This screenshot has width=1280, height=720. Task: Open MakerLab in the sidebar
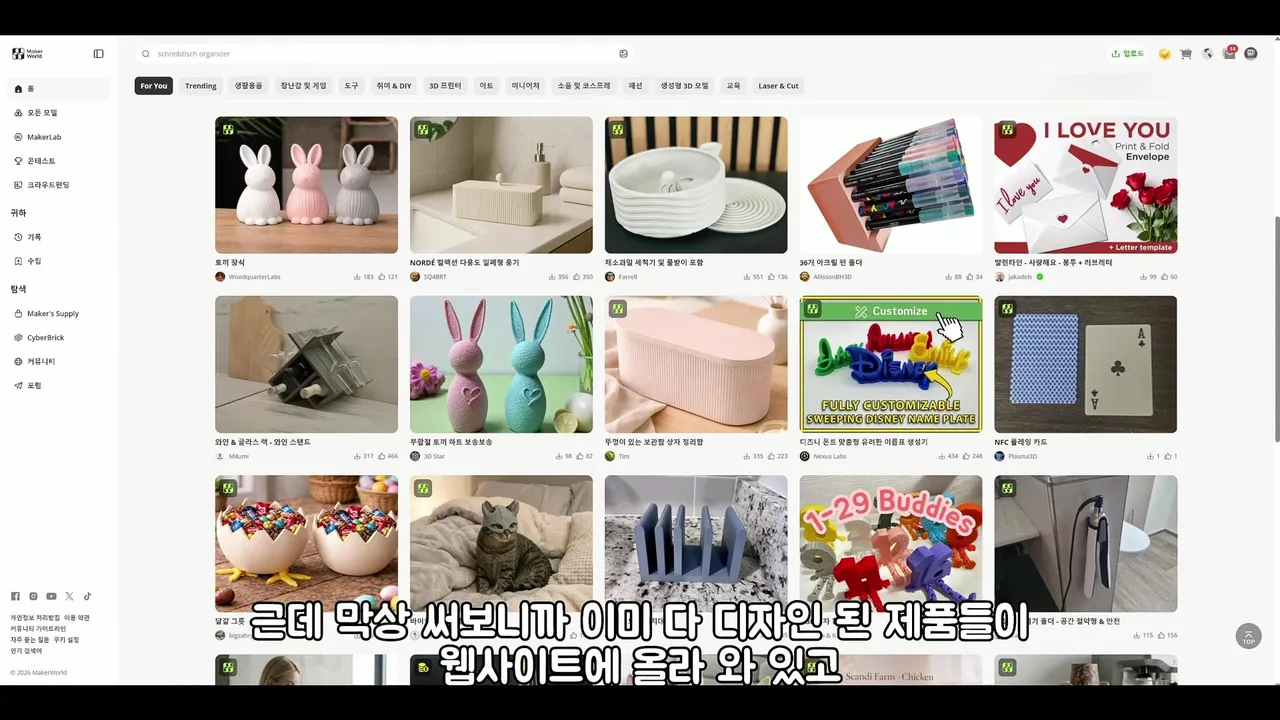[60, 137]
